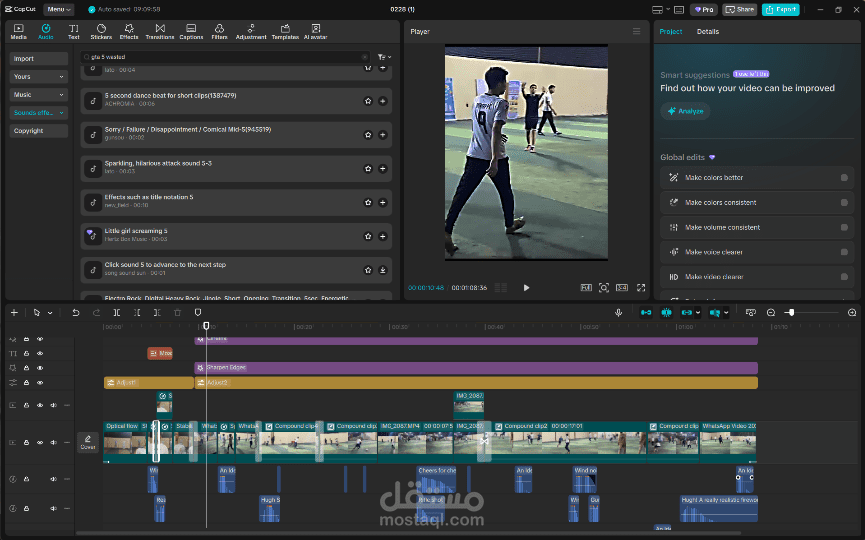The height and width of the screenshot is (540, 865).
Task: Clear the search field text
Action: tap(365, 57)
